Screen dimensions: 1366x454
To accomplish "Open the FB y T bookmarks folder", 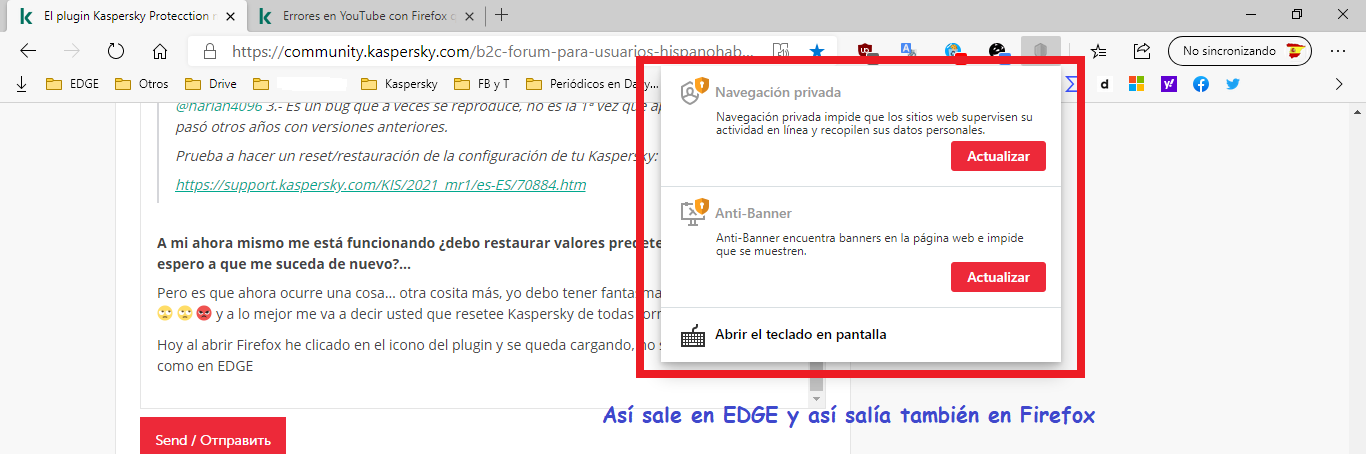I will [x=482, y=84].
